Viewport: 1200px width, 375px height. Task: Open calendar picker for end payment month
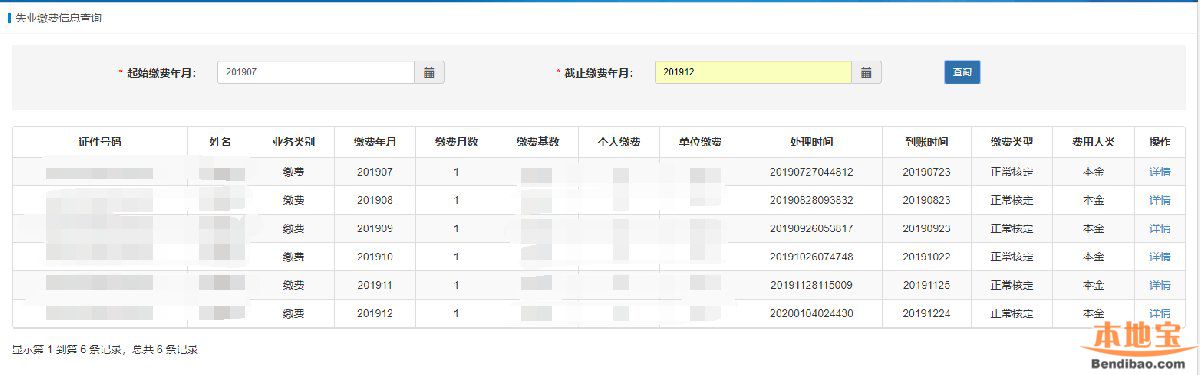tap(866, 73)
